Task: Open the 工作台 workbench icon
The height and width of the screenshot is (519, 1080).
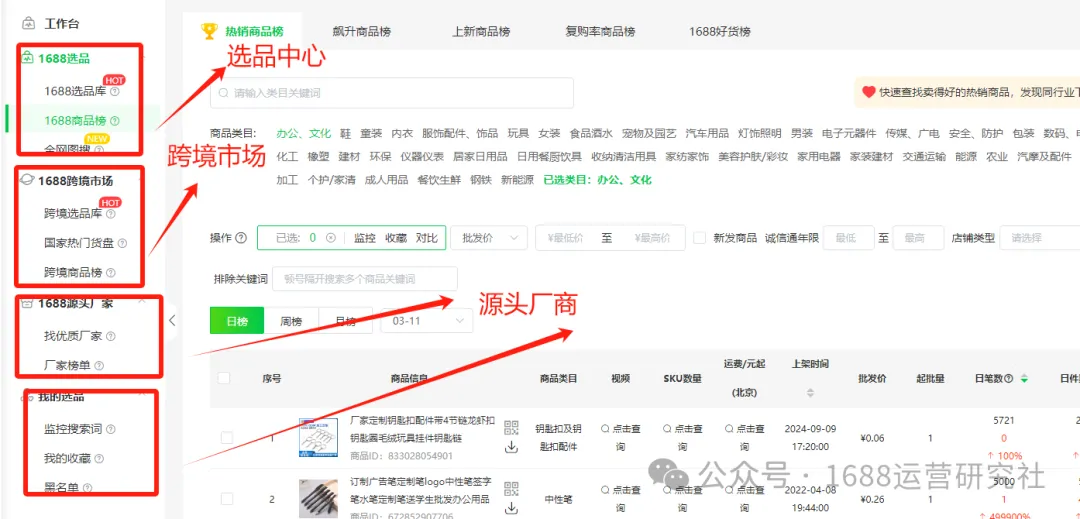Action: (x=28, y=23)
